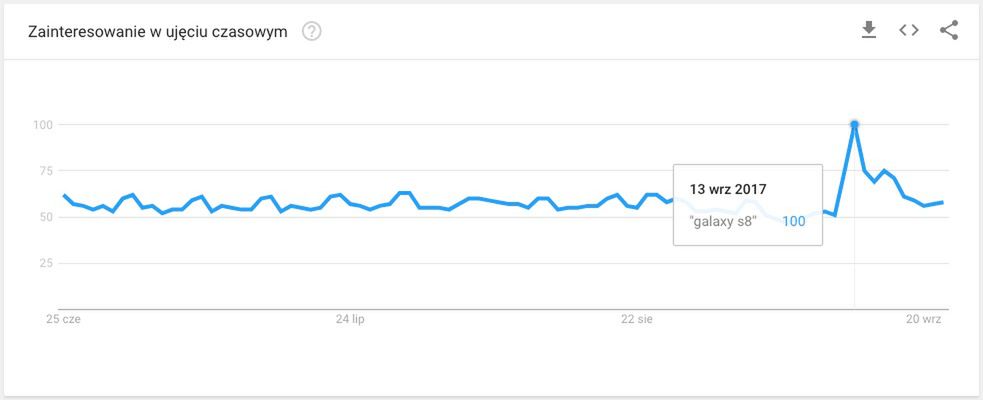Screen dimensions: 983x400
Task: Click the share icon
Action: point(949,31)
